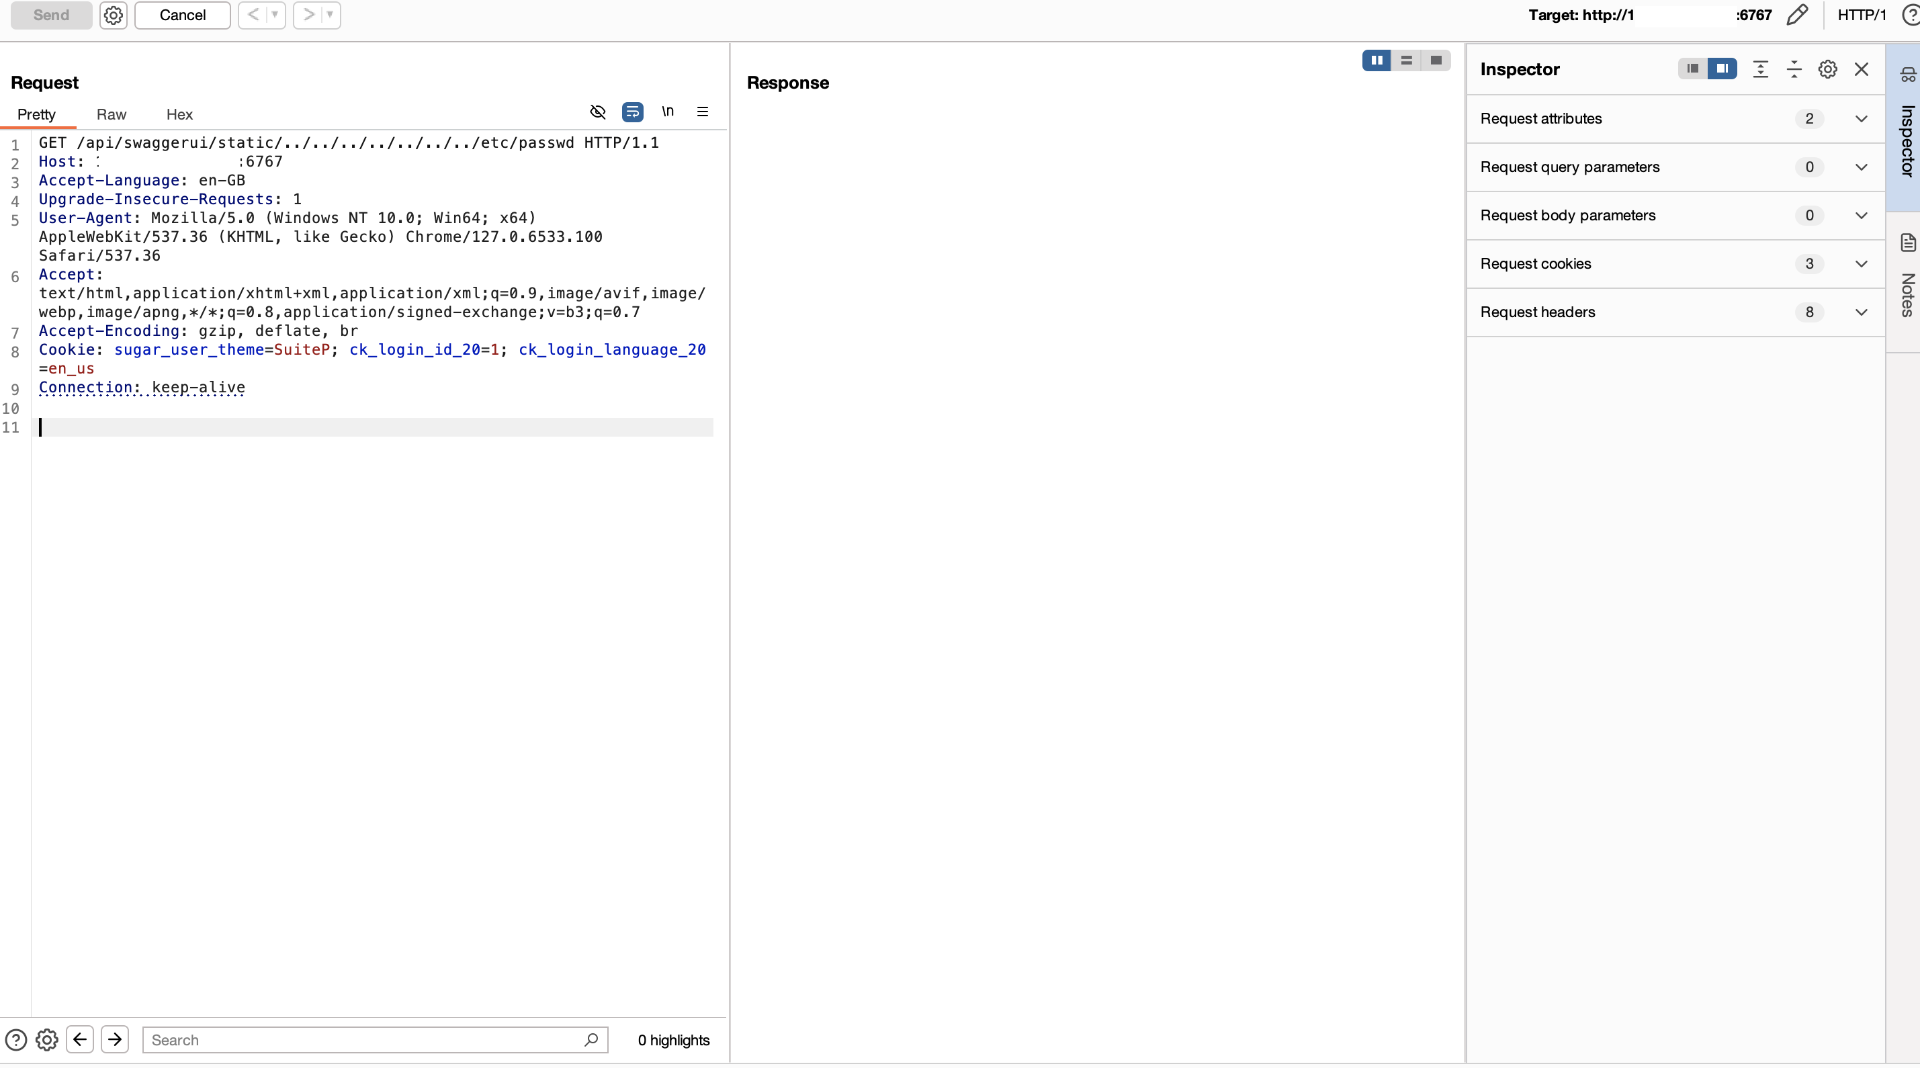Open the request editor hamburger menu
Viewport: 1920px width, 1068px height.
[x=703, y=112]
